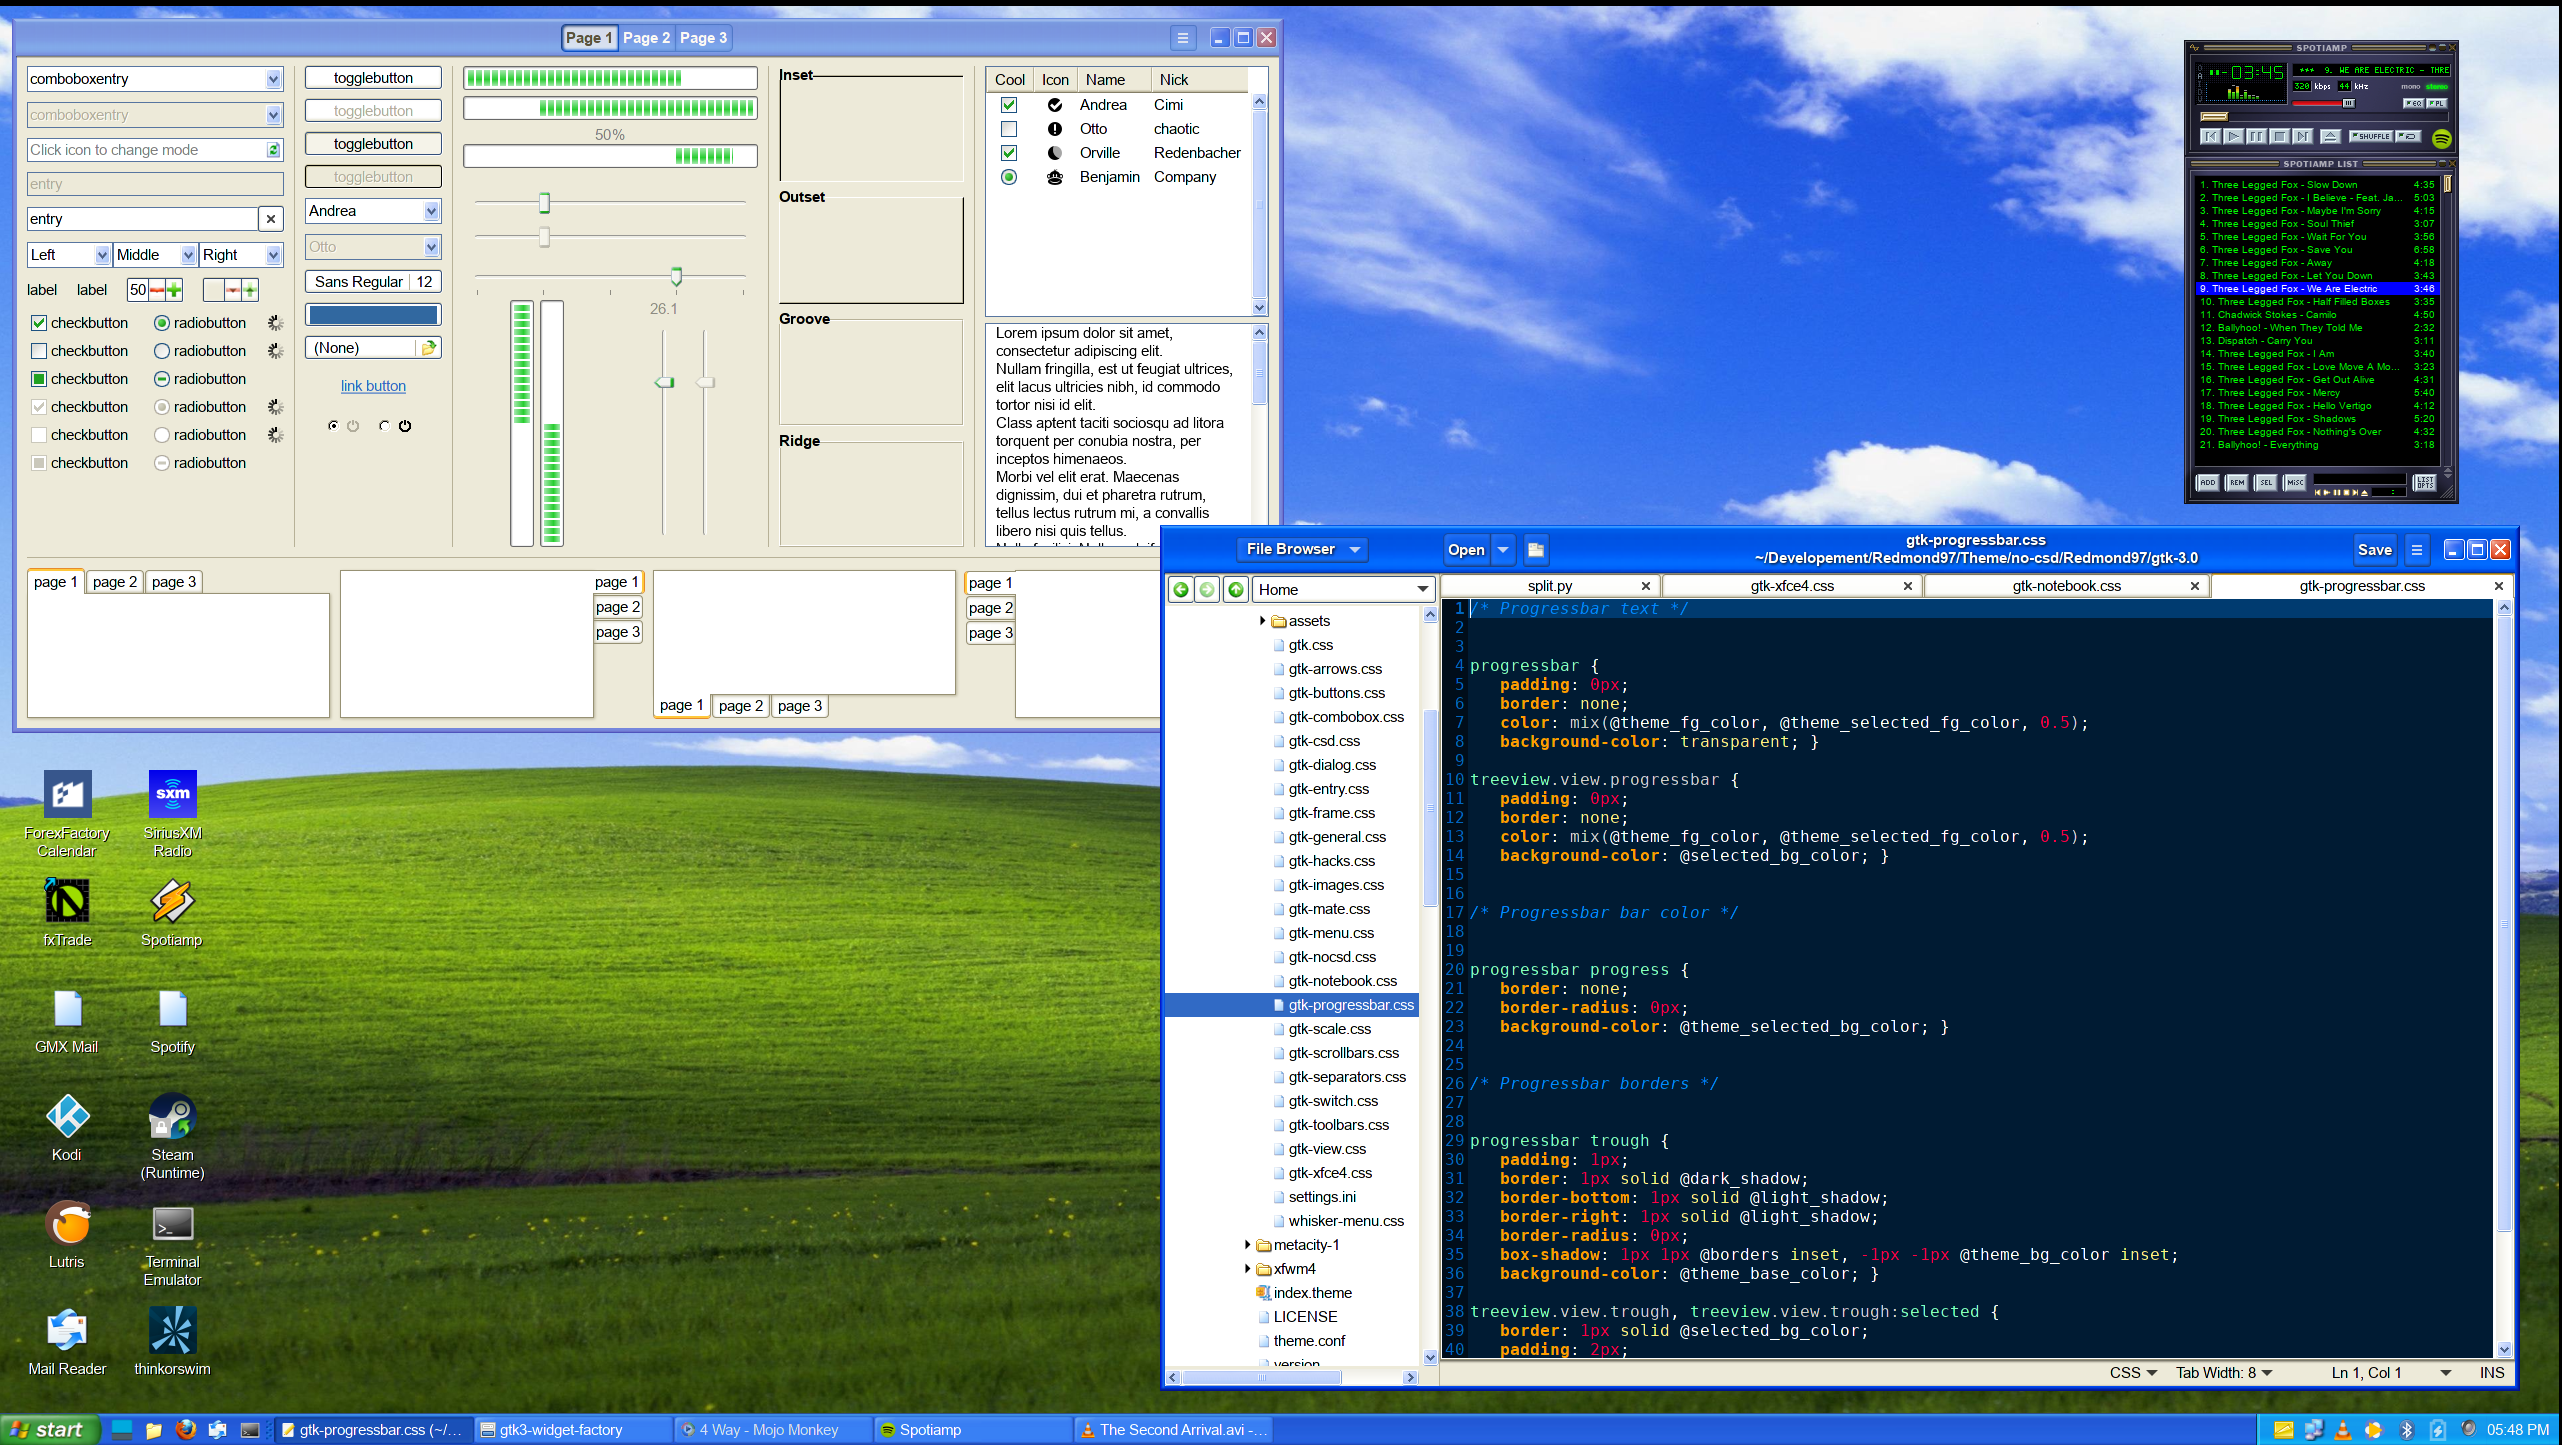
Task: Toggle the first checked checkbutton
Action: point(39,323)
